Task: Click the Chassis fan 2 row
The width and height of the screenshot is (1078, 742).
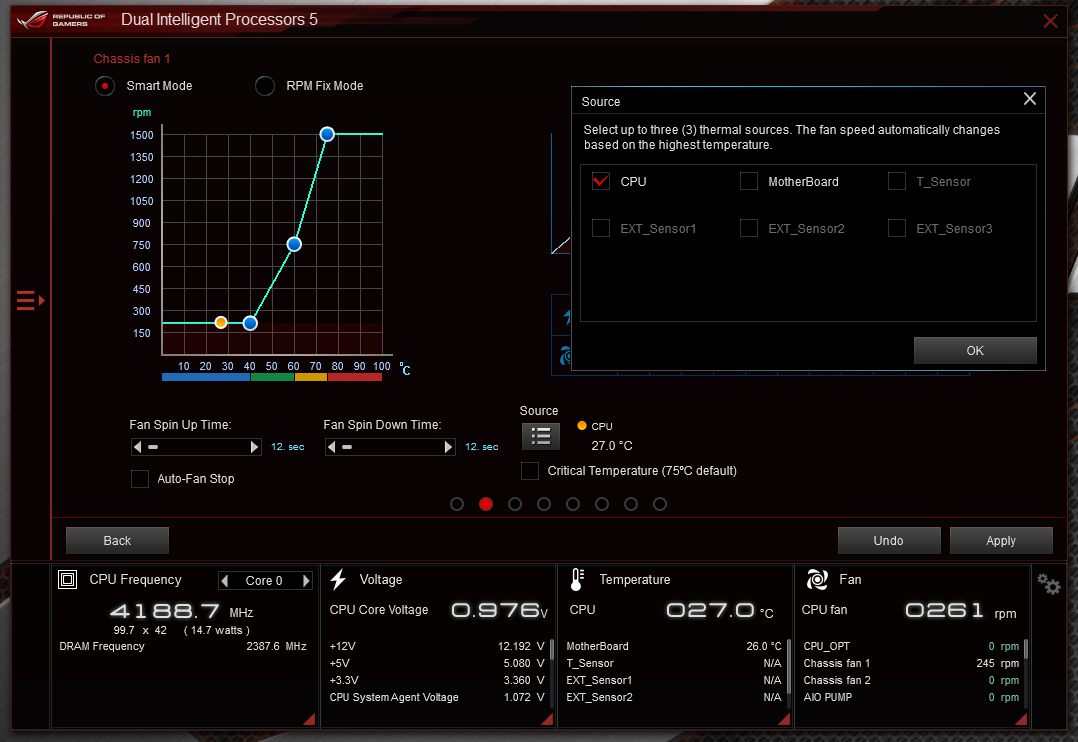Action: click(x=911, y=680)
